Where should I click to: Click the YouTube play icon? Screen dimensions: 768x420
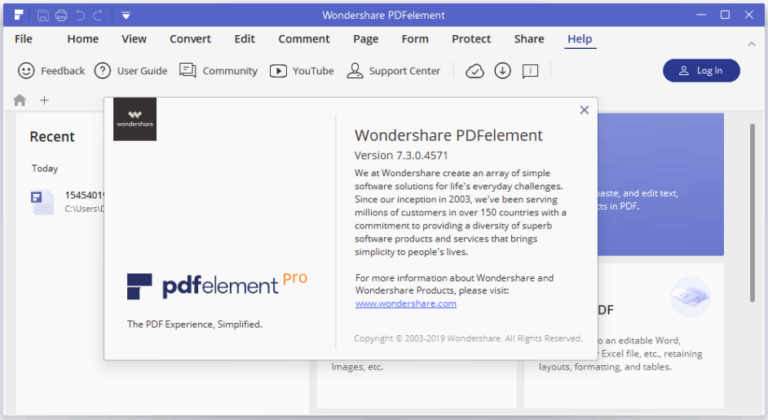pos(278,71)
